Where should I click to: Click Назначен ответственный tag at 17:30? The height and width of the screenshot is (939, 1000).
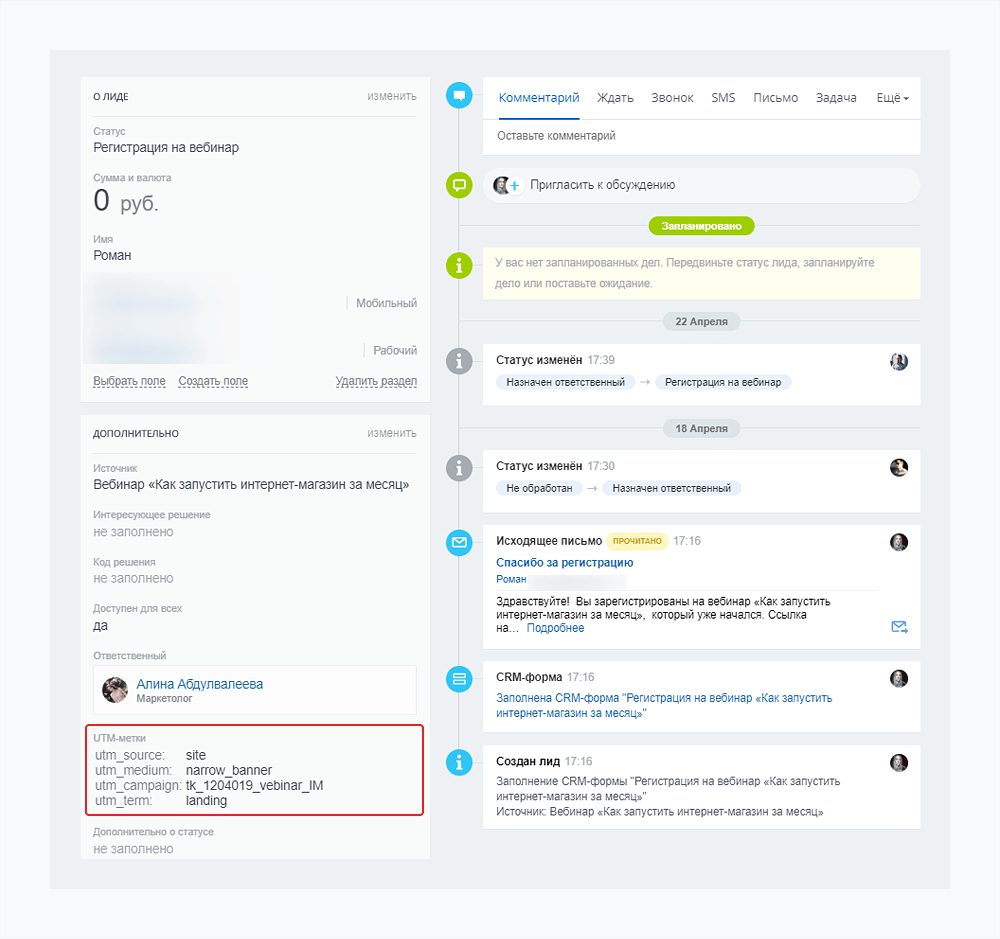(672, 488)
